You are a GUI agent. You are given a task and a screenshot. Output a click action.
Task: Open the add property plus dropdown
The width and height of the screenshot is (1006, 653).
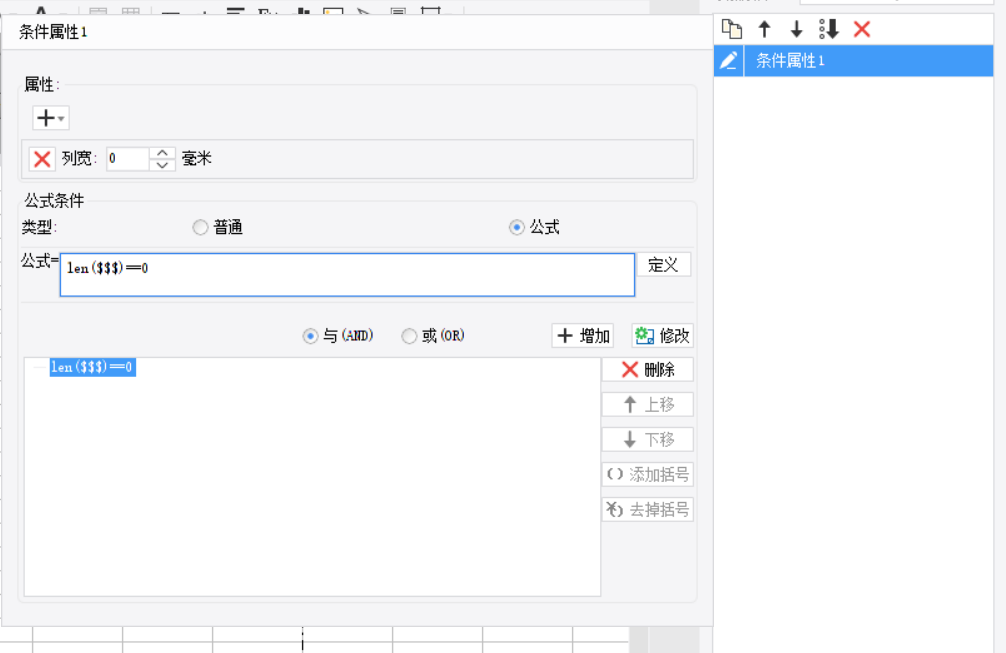point(50,118)
